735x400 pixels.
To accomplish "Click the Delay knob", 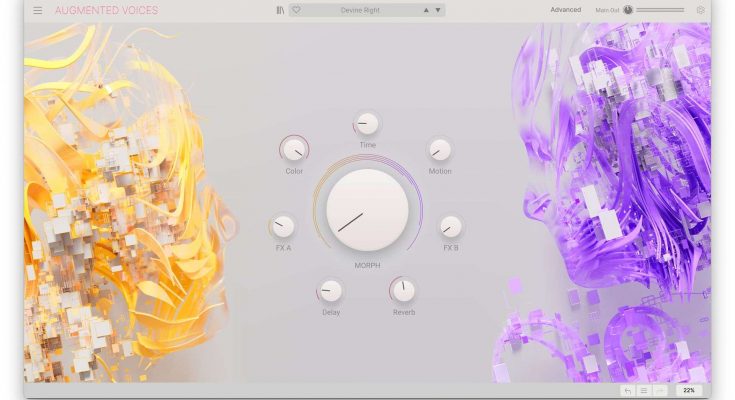I will pos(330,291).
